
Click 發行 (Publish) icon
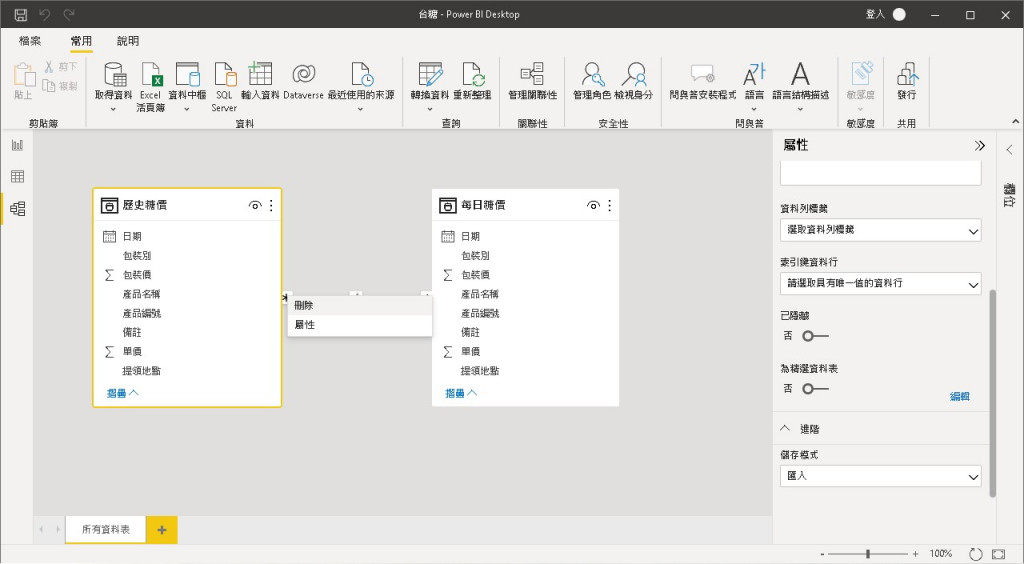pyautogui.click(x=906, y=82)
